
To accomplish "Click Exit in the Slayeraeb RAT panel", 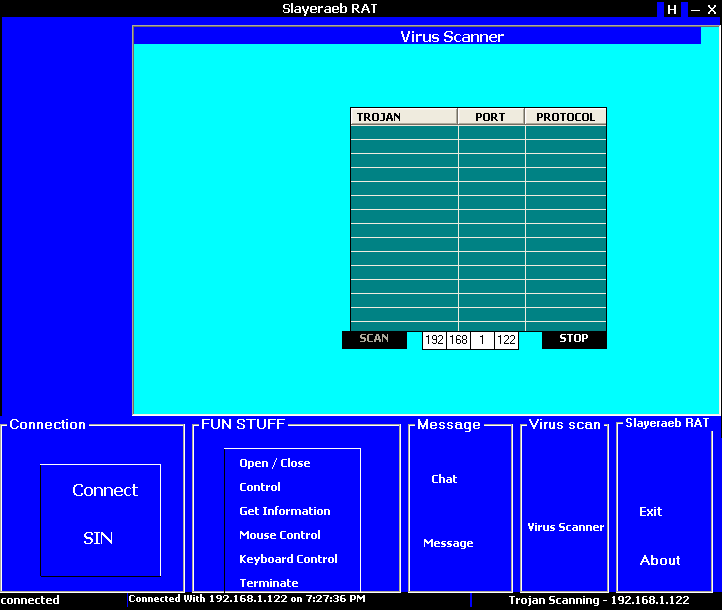I will coord(651,511).
